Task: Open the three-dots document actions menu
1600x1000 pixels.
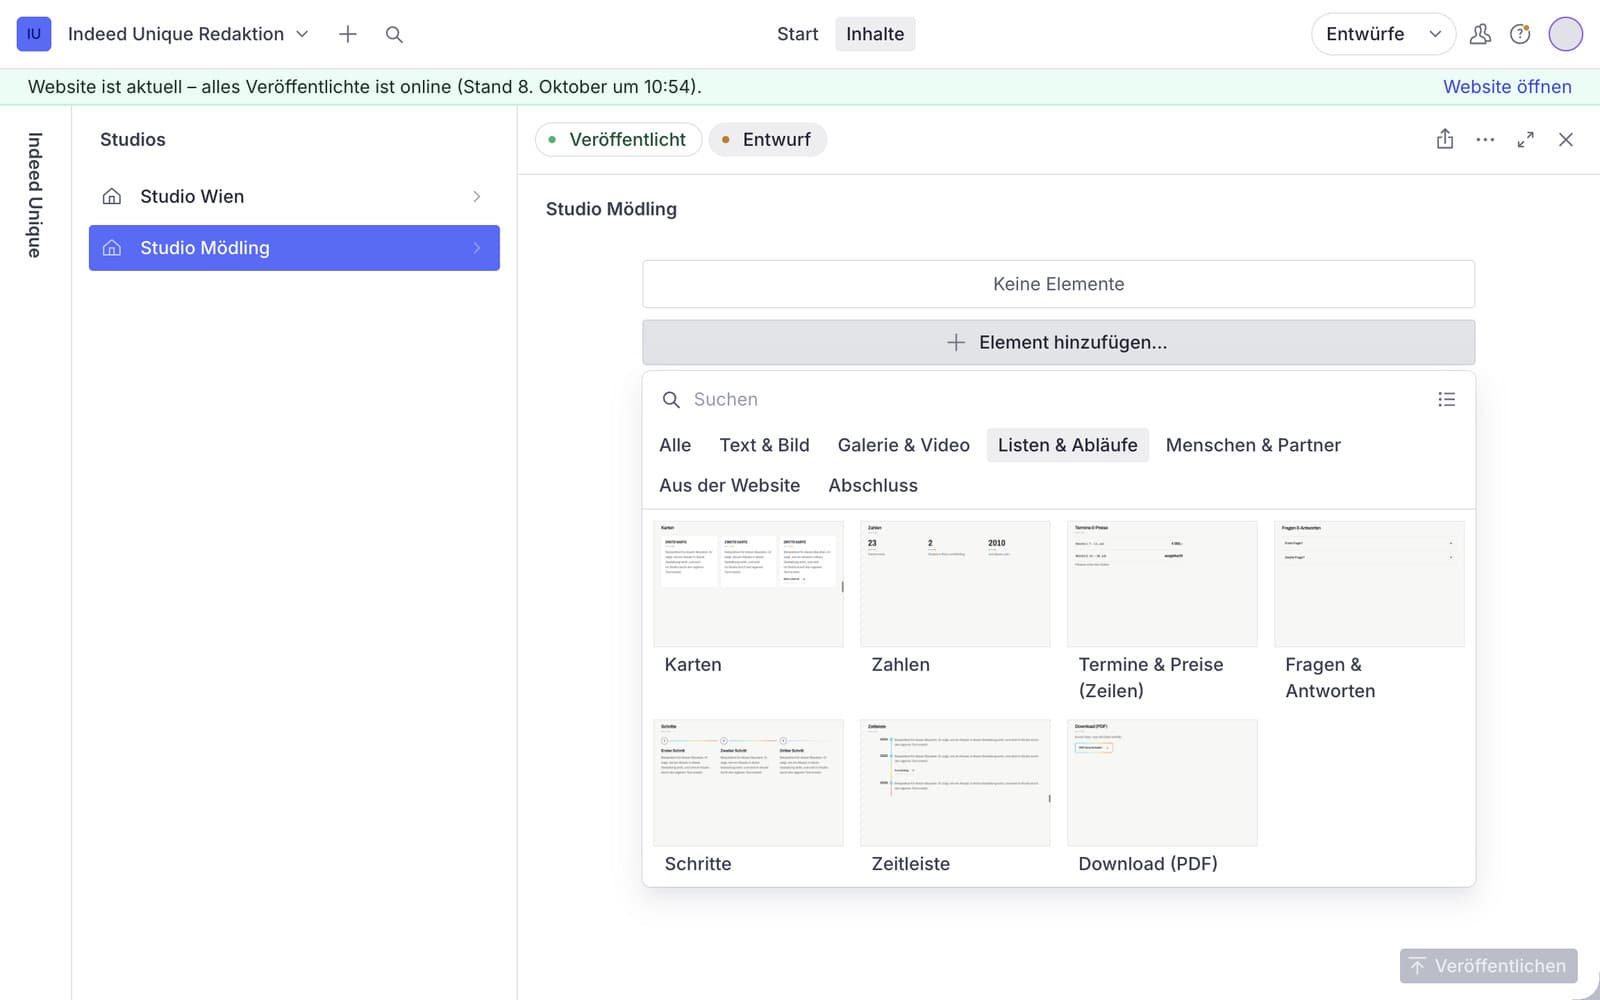Action: 1485,140
